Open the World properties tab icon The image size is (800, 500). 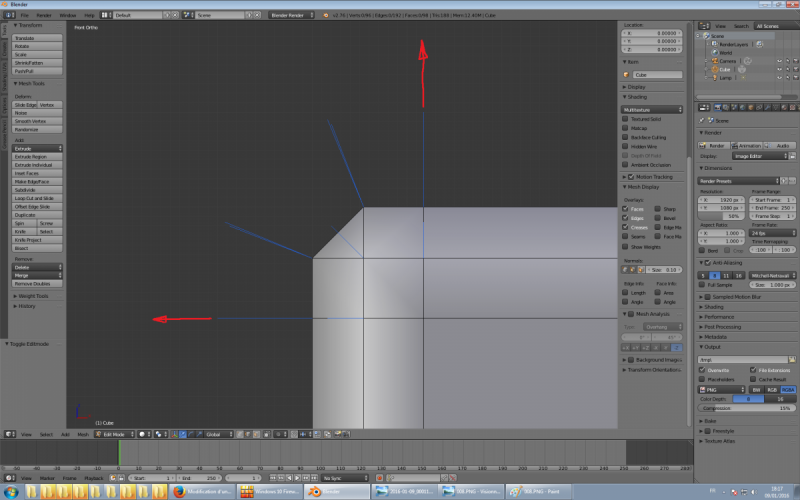click(x=742, y=107)
